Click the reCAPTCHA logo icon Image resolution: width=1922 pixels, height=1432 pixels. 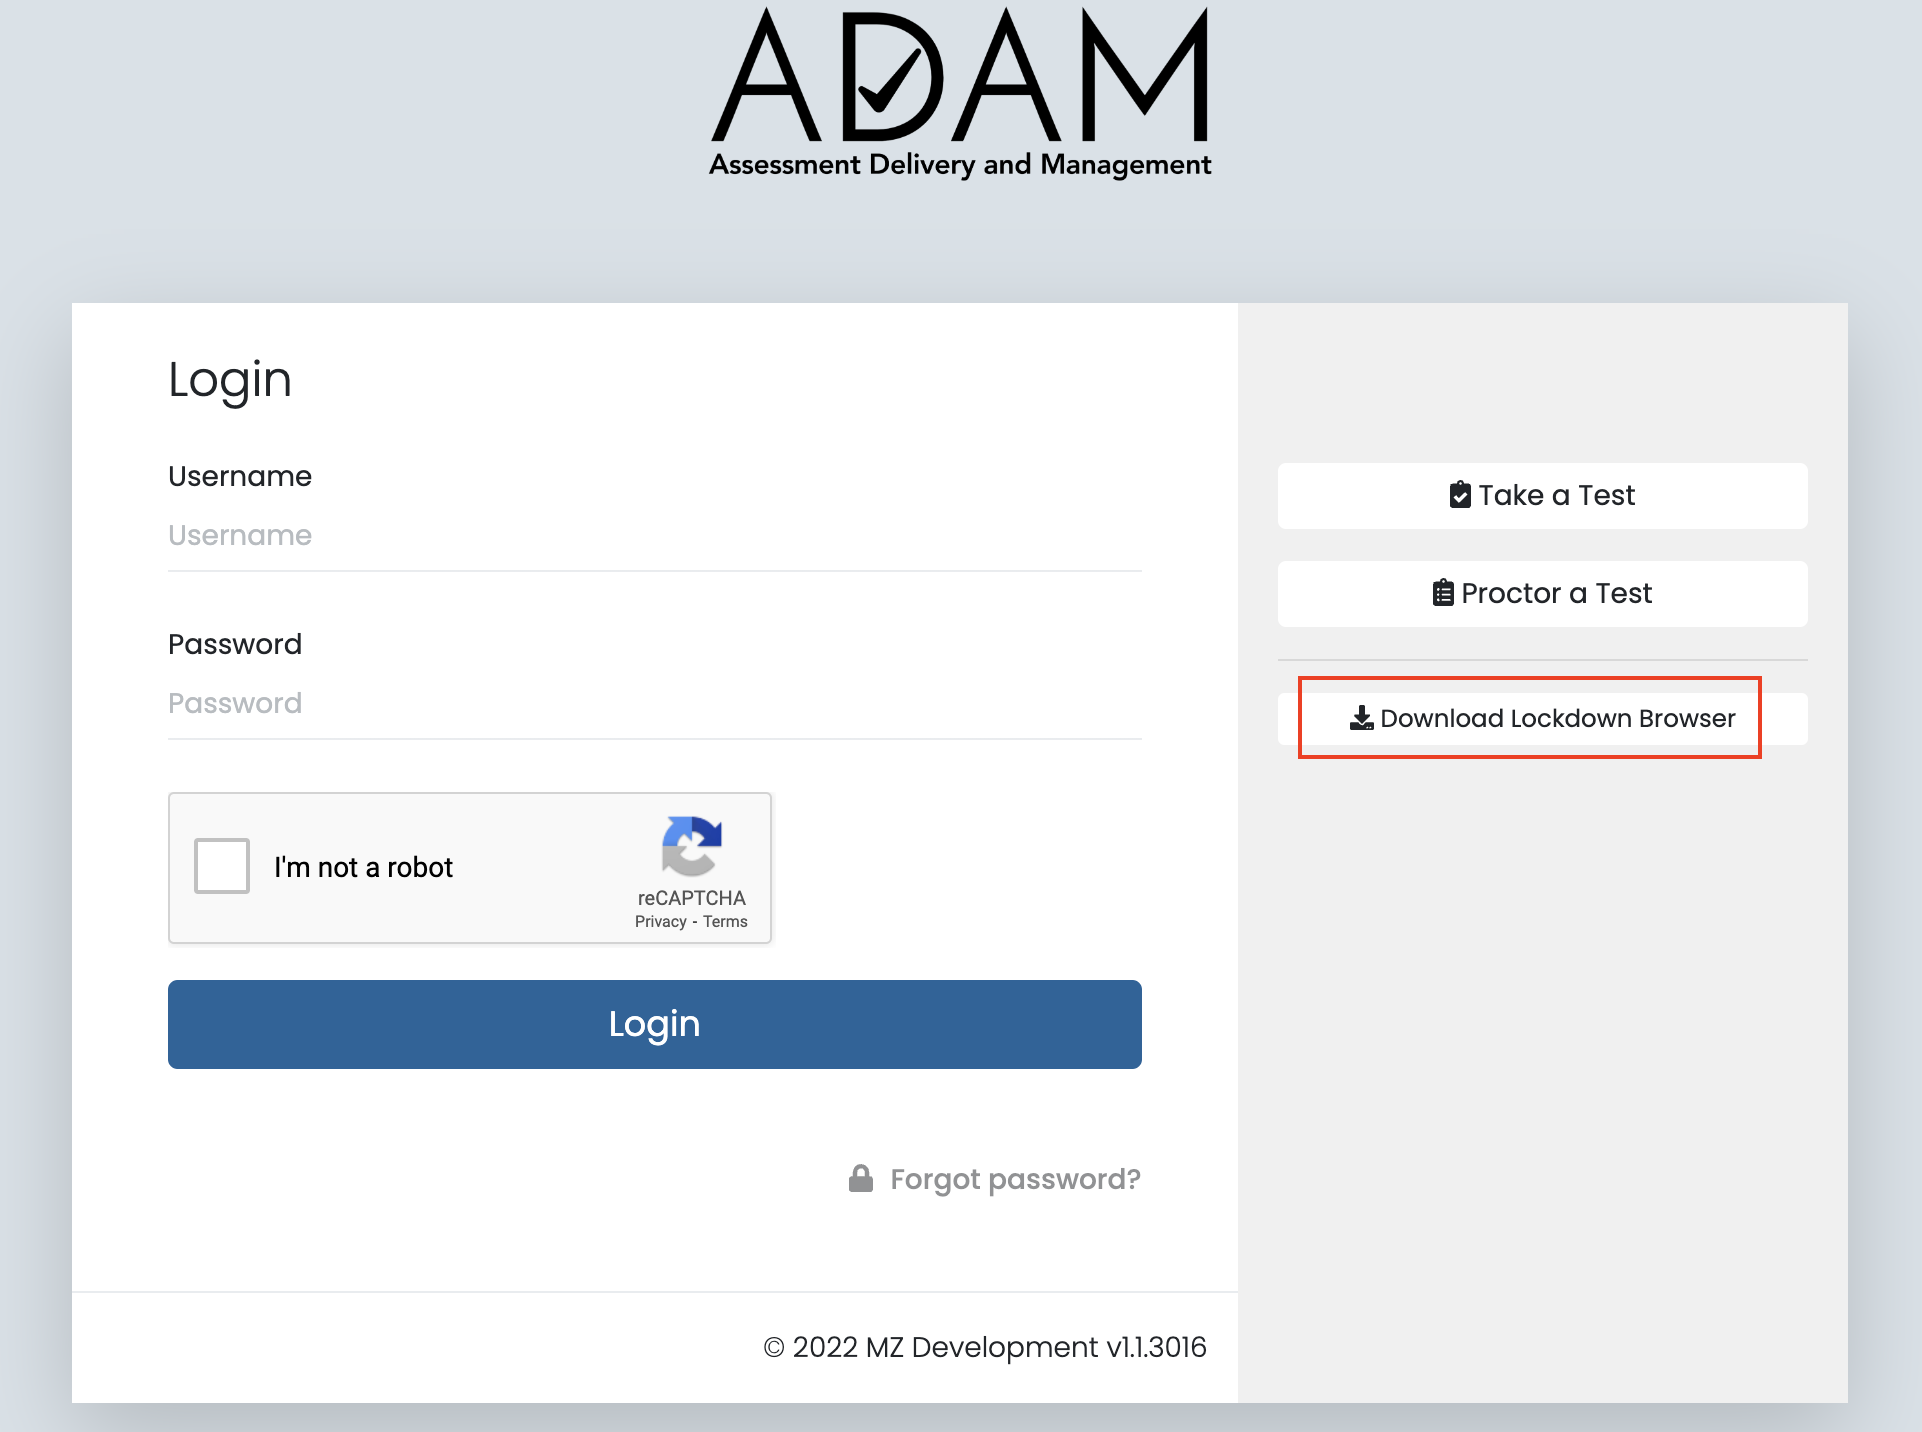[x=691, y=846]
